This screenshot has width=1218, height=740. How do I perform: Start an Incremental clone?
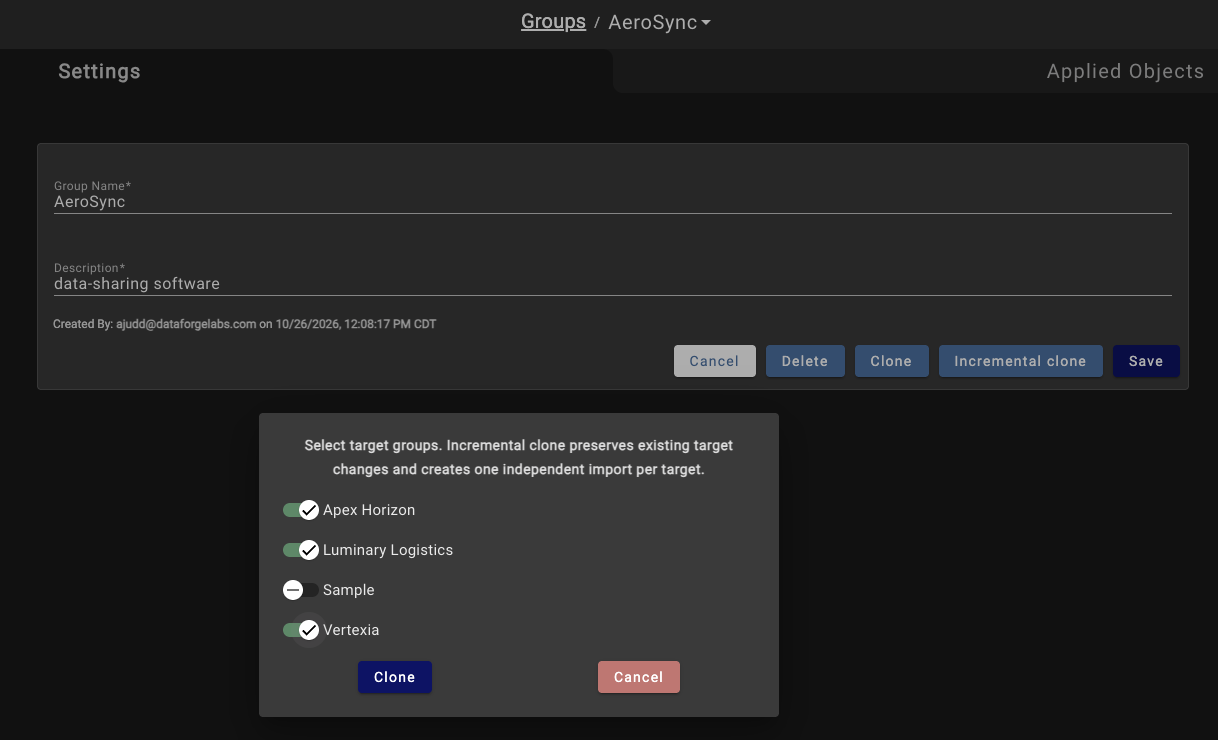1020,361
